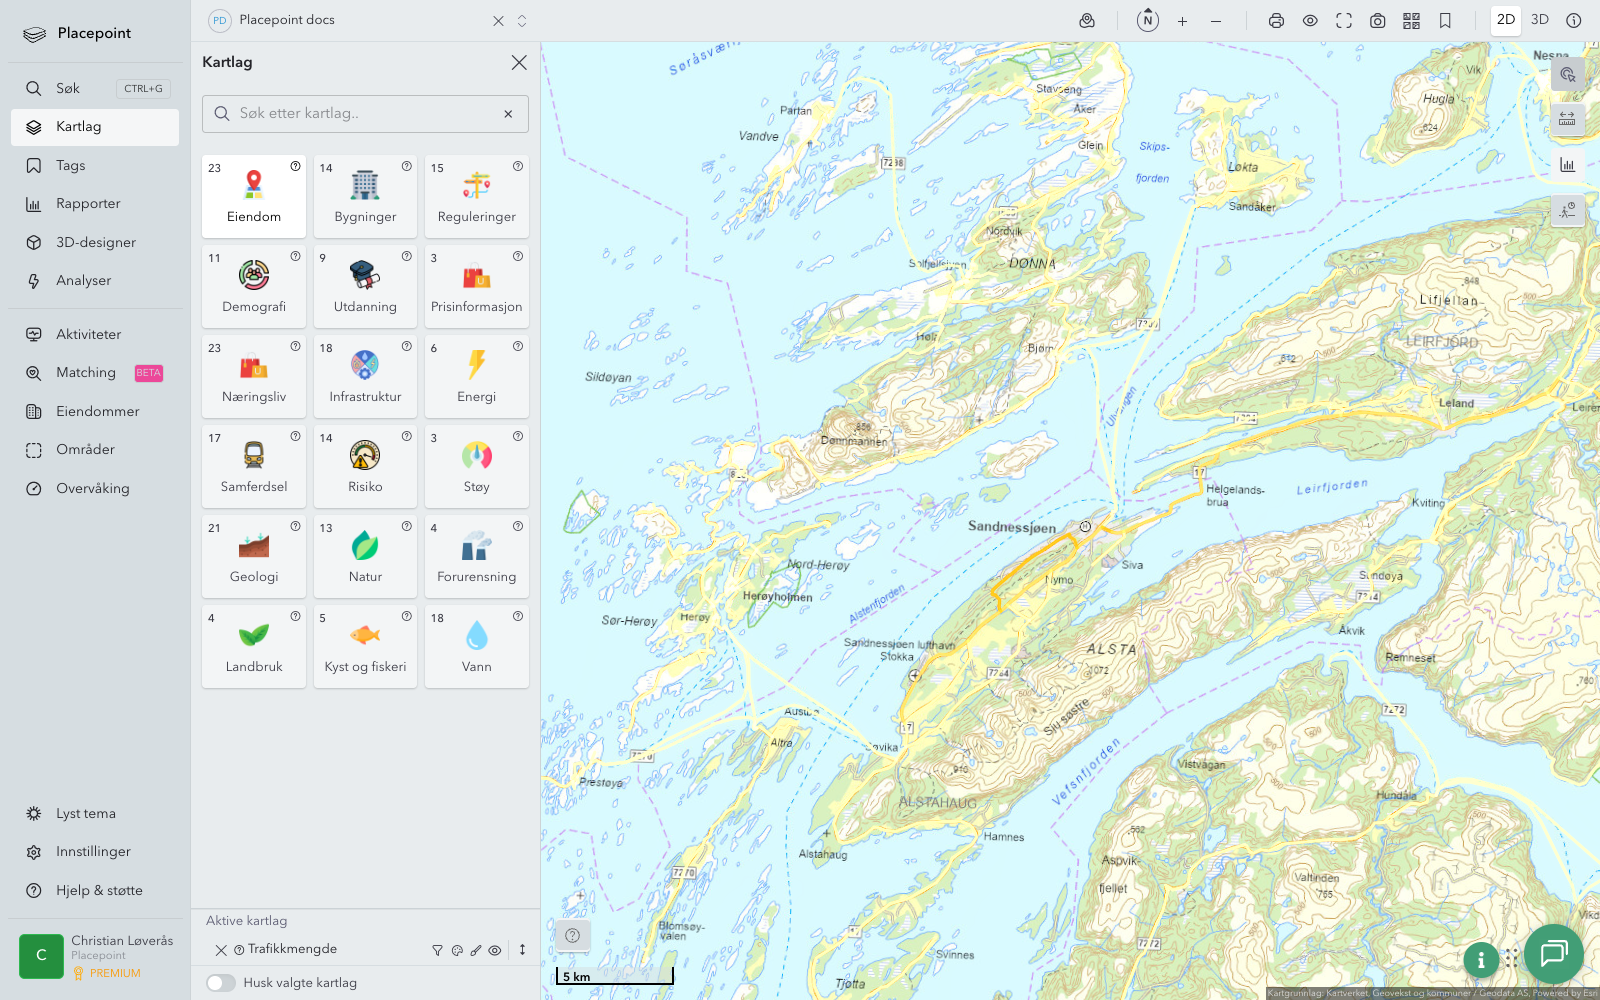Image resolution: width=1600 pixels, height=1000 pixels.
Task: Open the Prisinformasjon layer category
Action: (x=476, y=286)
